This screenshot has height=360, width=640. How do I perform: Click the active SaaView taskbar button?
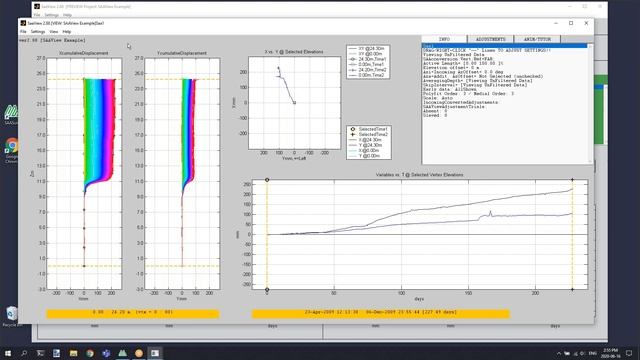tap(155, 353)
